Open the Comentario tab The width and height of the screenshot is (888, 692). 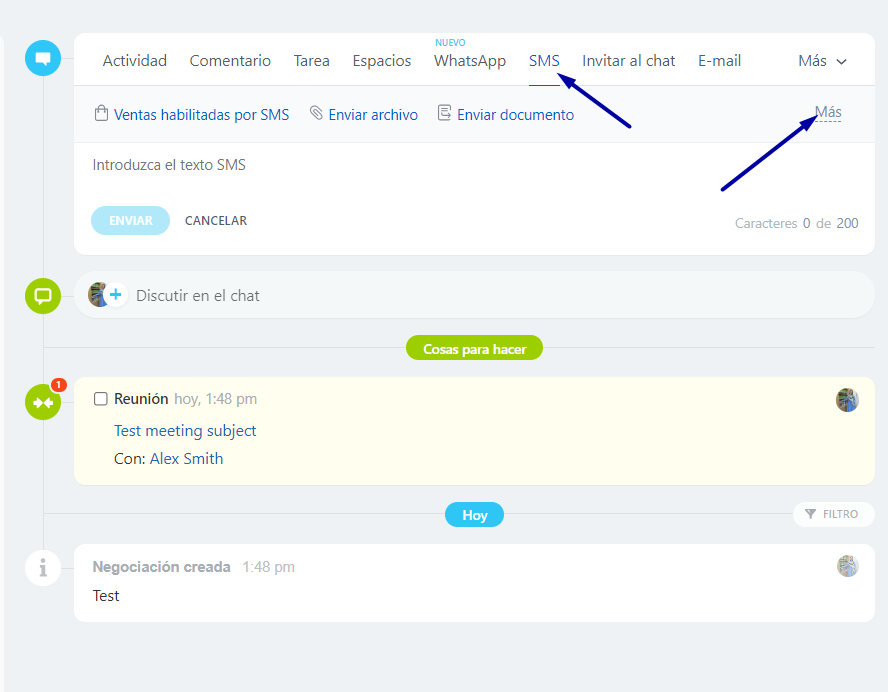(230, 61)
